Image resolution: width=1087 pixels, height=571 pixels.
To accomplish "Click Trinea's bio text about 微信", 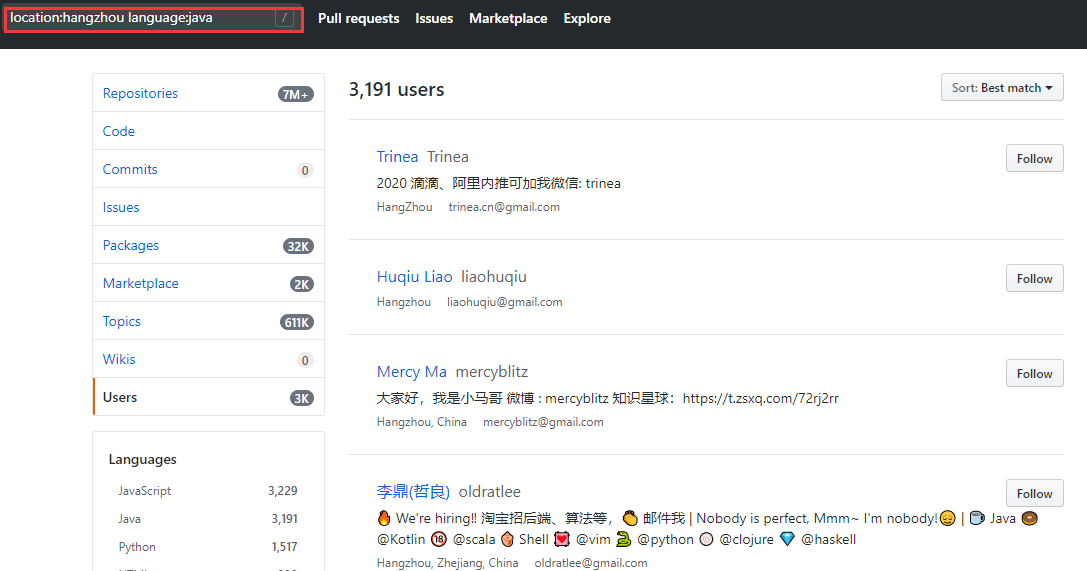I will click(498, 183).
